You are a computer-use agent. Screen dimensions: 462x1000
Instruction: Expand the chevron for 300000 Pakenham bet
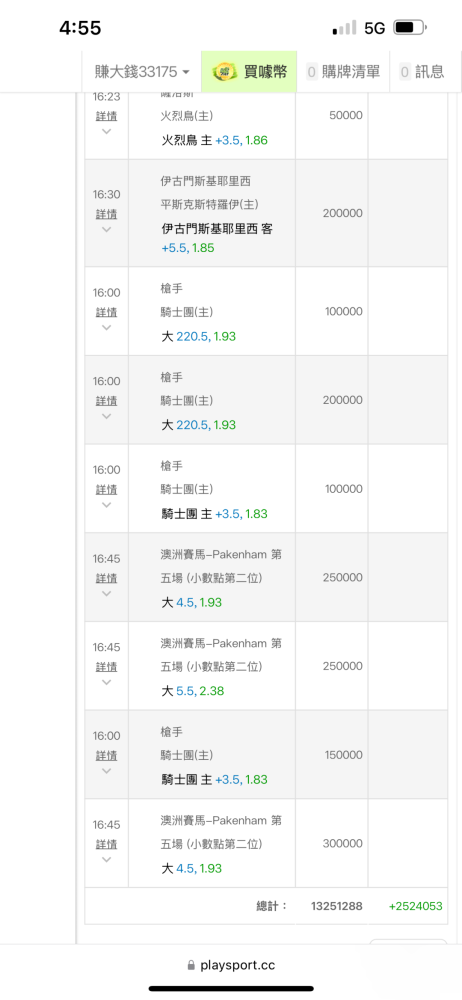tap(107, 859)
